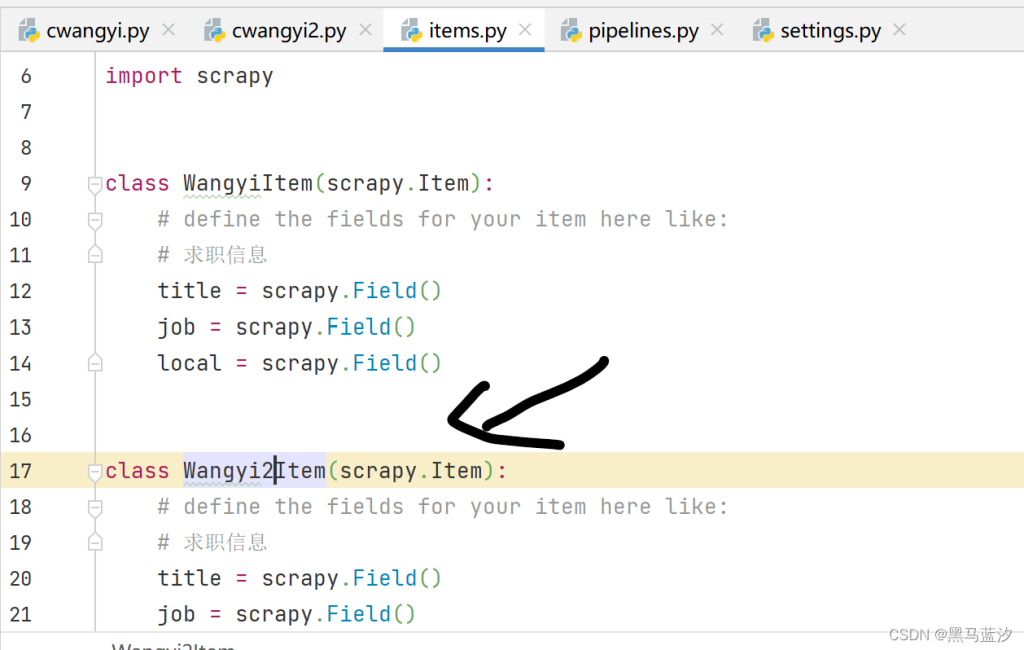Click 'WangyiItem' class name on line 9

[x=248, y=184]
